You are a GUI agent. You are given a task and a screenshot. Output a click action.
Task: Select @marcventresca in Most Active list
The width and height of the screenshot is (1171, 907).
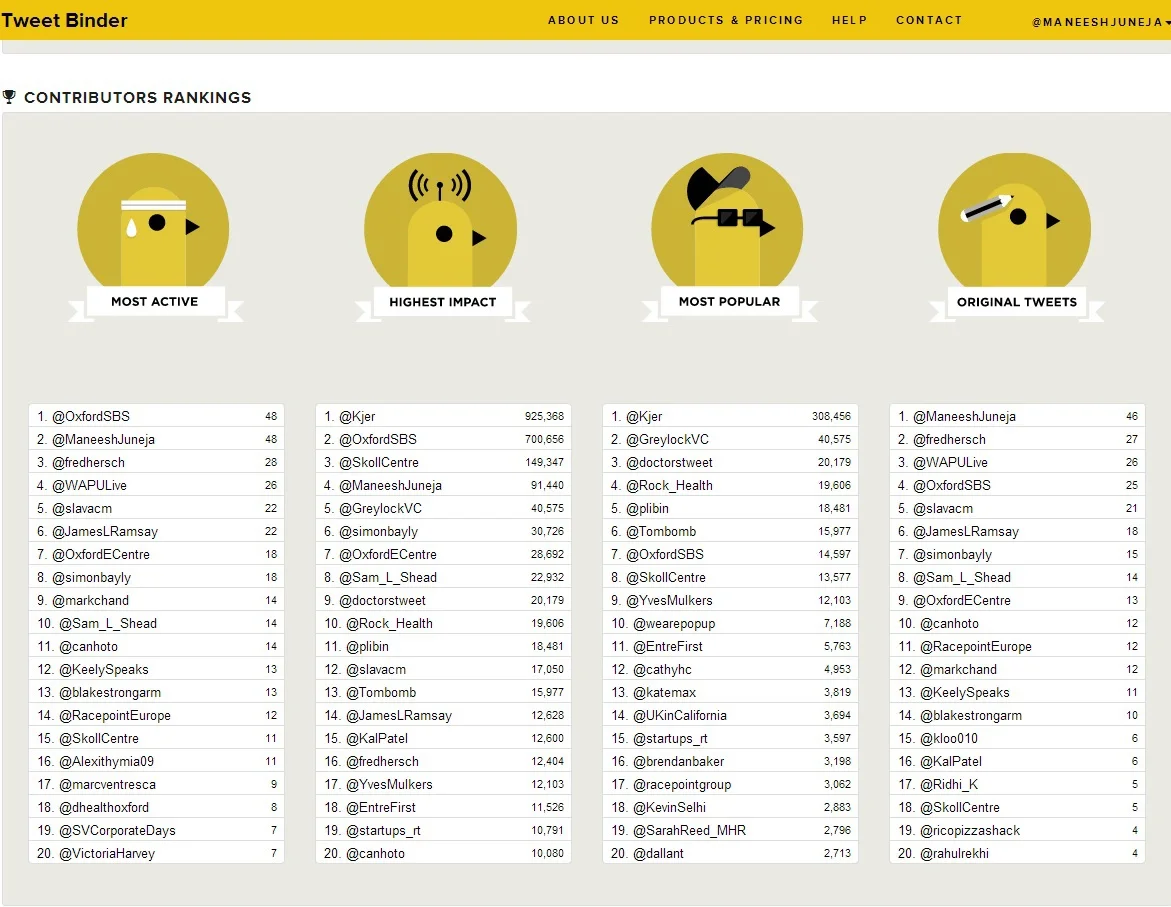point(108,784)
